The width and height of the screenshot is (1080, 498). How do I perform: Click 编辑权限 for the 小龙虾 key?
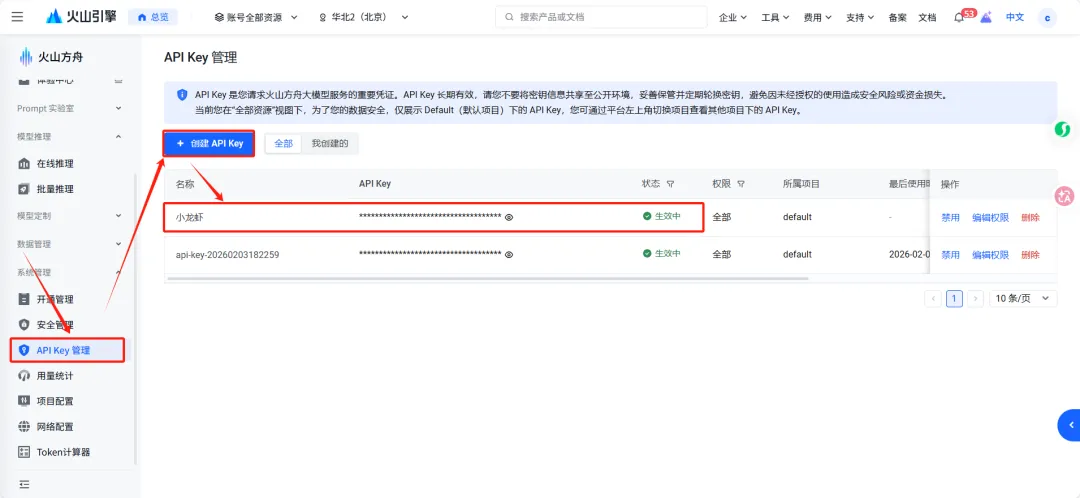[990, 217]
